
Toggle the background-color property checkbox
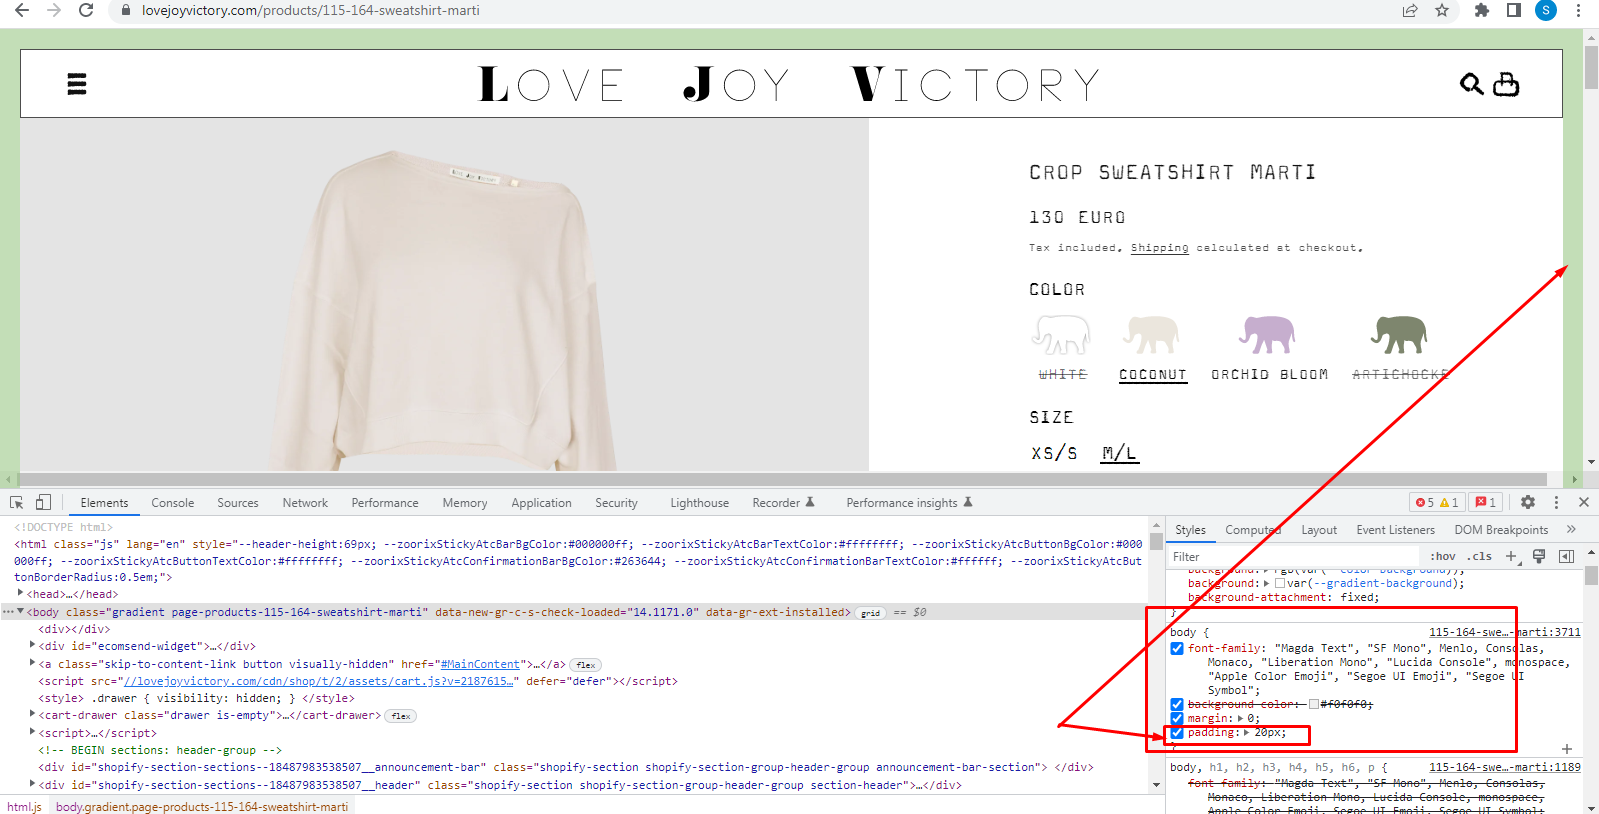(x=1177, y=705)
